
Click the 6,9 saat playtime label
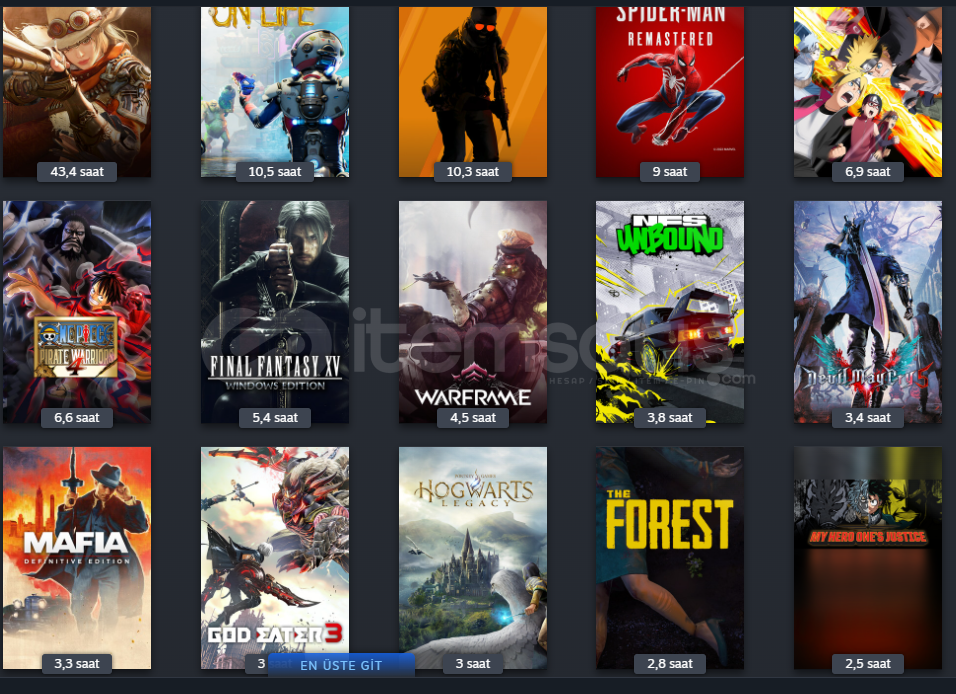click(868, 172)
